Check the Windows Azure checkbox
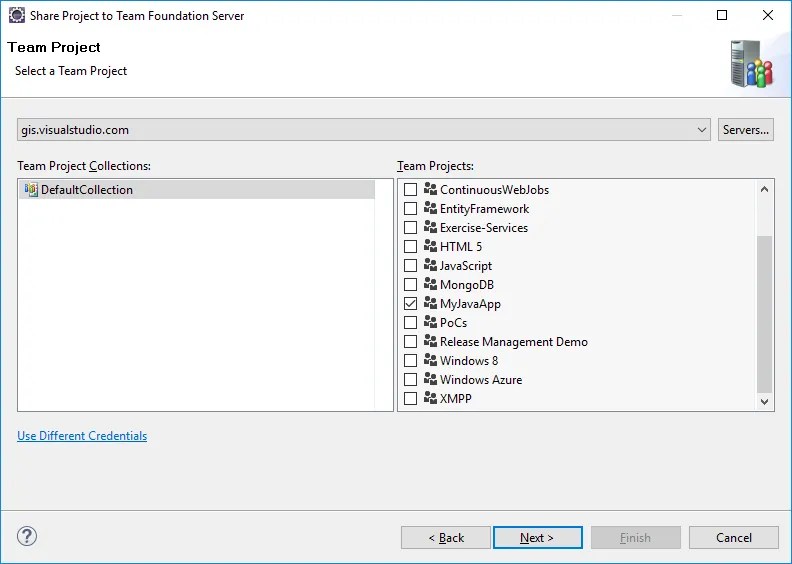This screenshot has height=564, width=792. tap(411, 379)
